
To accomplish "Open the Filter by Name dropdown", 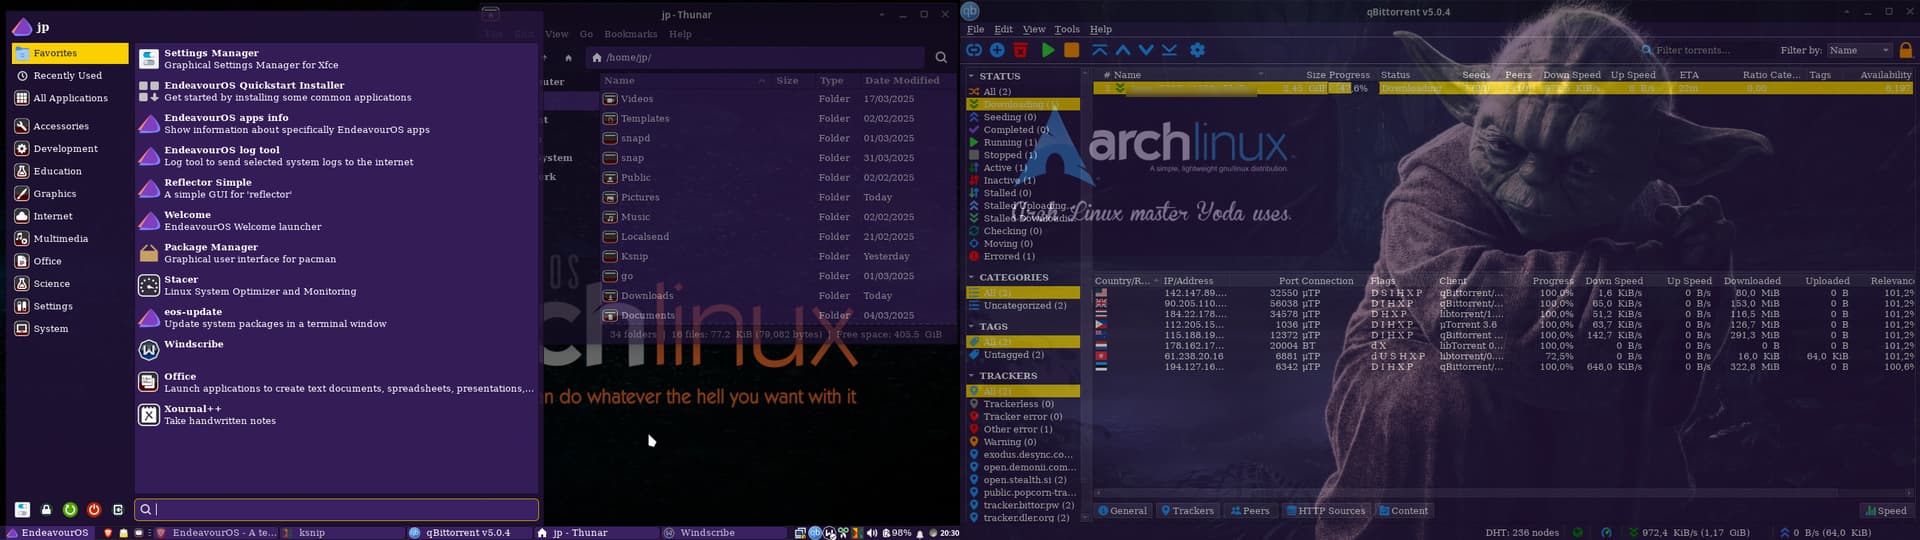I will 1859,50.
